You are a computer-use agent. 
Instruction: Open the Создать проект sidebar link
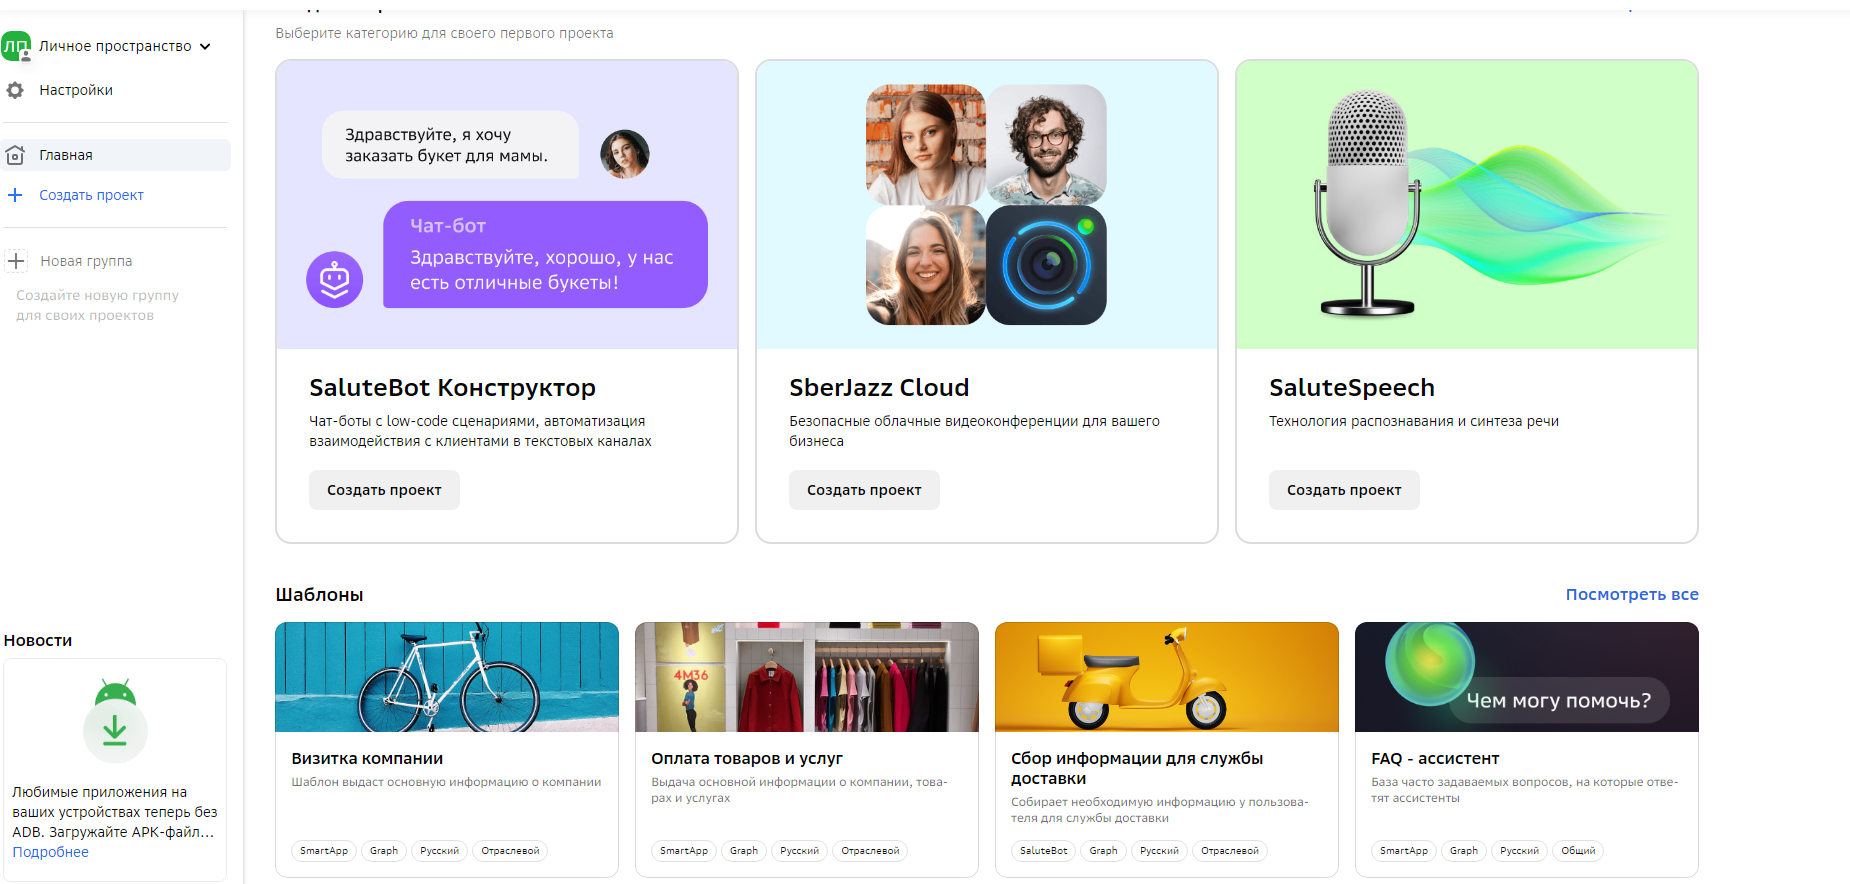(91, 195)
